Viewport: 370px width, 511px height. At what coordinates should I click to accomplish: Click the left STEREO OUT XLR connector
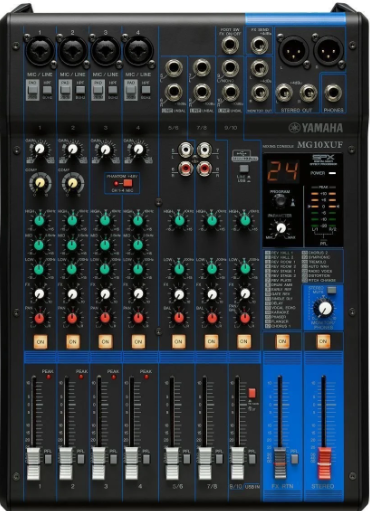293,51
